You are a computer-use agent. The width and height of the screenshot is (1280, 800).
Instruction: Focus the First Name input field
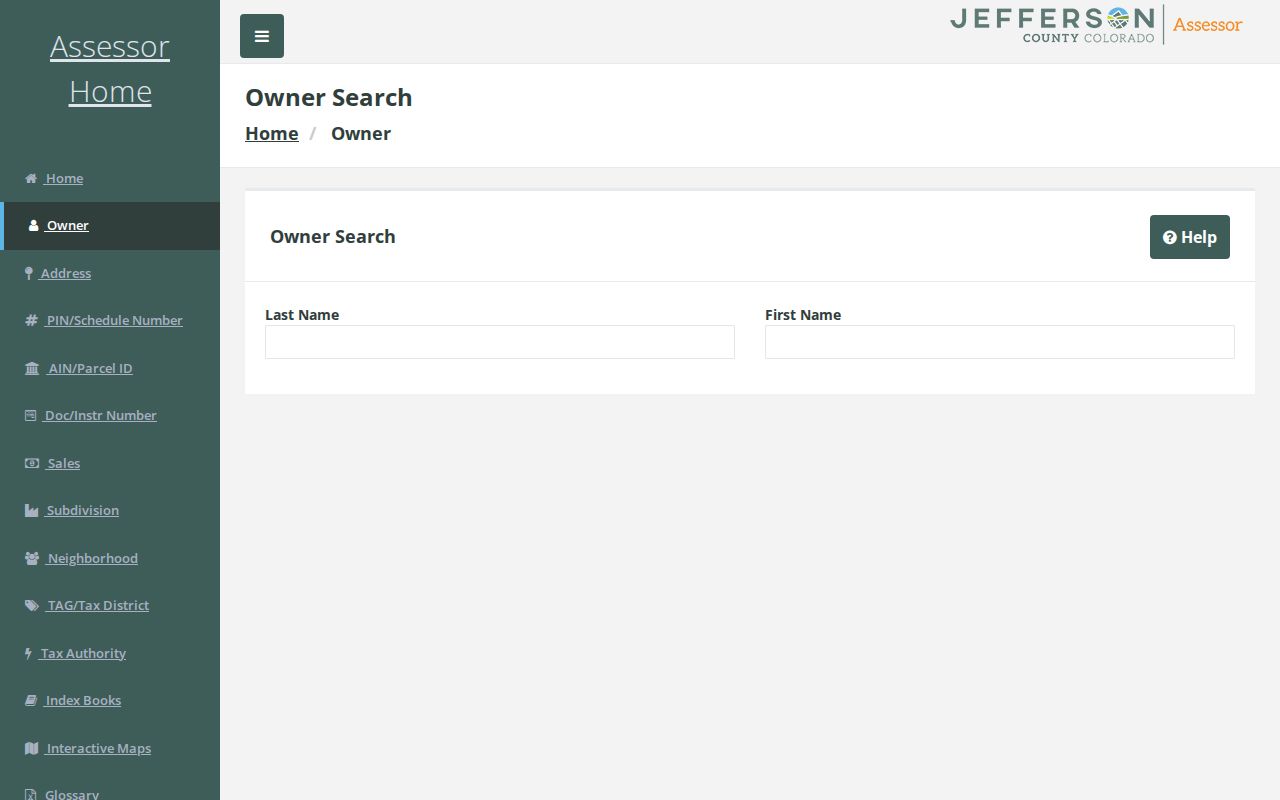tap(1000, 342)
